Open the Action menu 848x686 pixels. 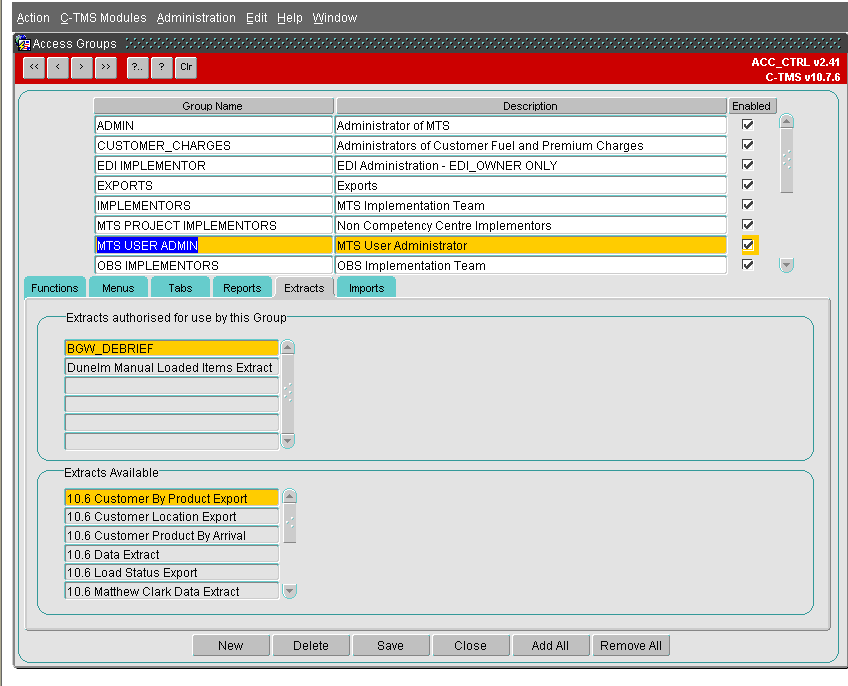click(x=33, y=18)
